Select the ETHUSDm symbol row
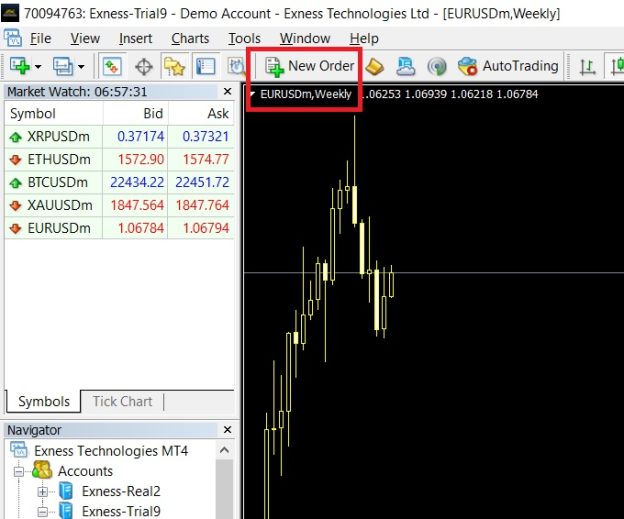624x519 pixels. [x=119, y=160]
